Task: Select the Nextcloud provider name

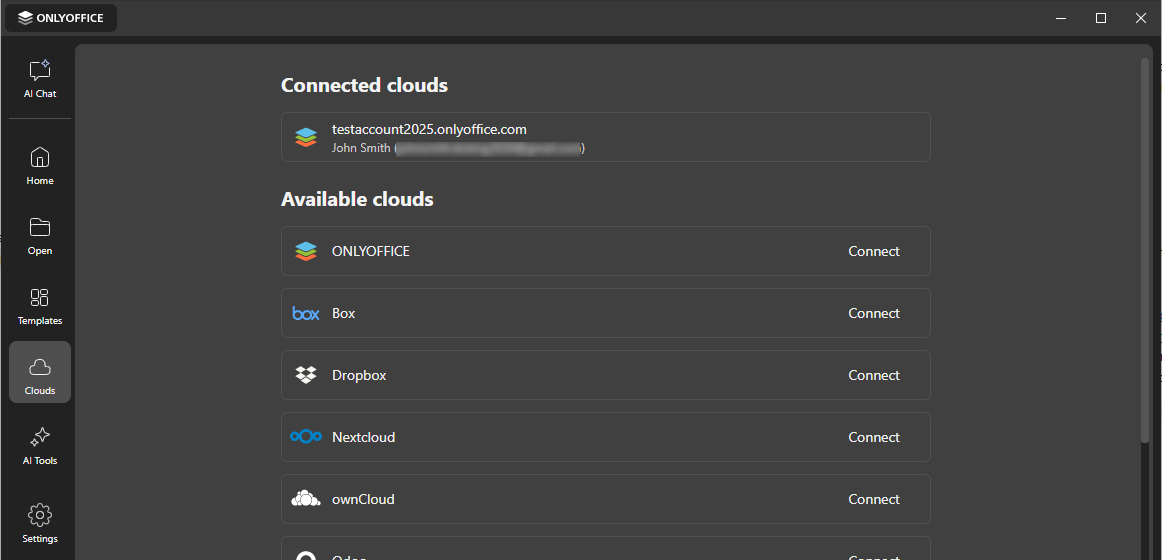Action: click(364, 437)
